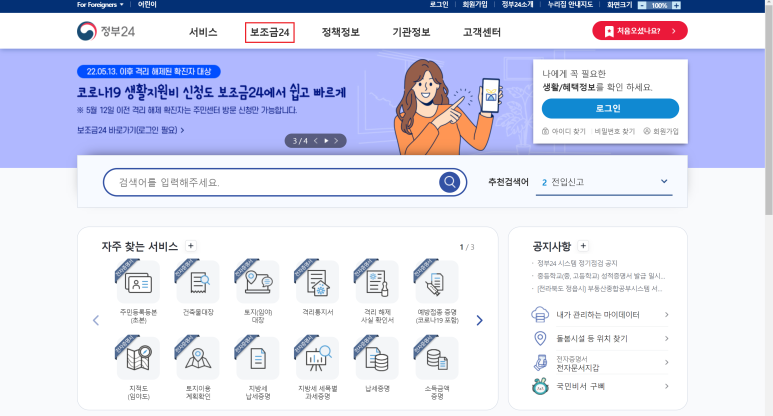Increase screen size with plus icon
773x416 pixels.
point(676,5)
